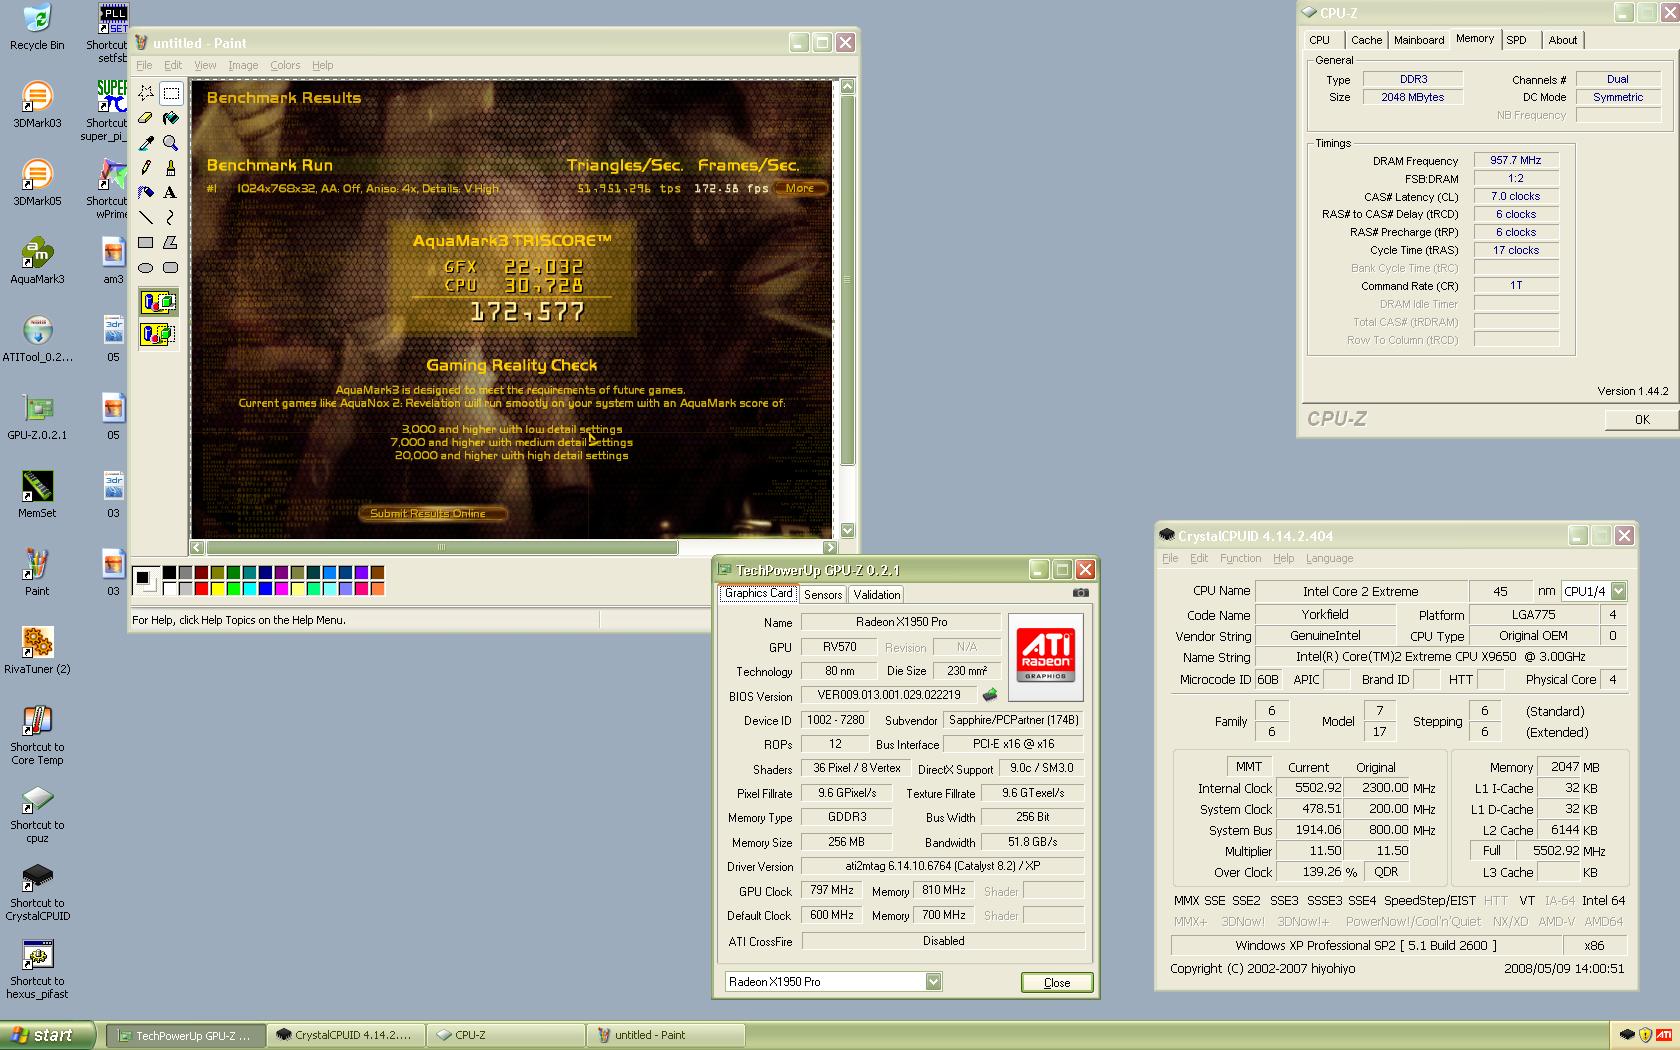Image resolution: width=1680 pixels, height=1050 pixels.
Task: Pick the white color swatch in Paint palette
Action: point(169,589)
